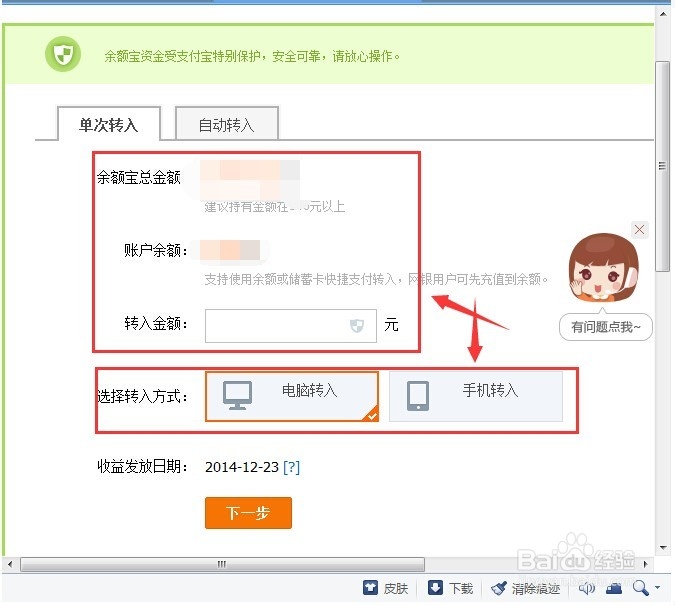Click the horizontal scrollbar right arrow
Screen dimensions: 675x605
point(645,564)
